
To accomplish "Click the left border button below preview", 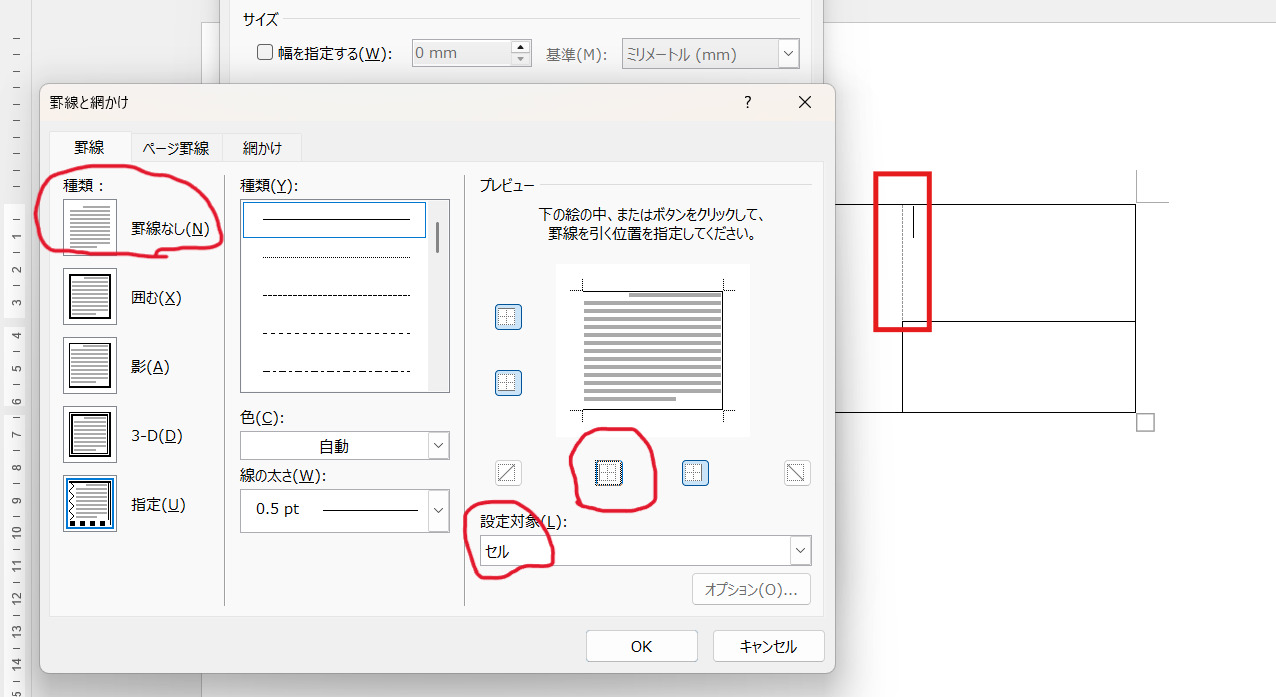I will pyautogui.click(x=608, y=473).
